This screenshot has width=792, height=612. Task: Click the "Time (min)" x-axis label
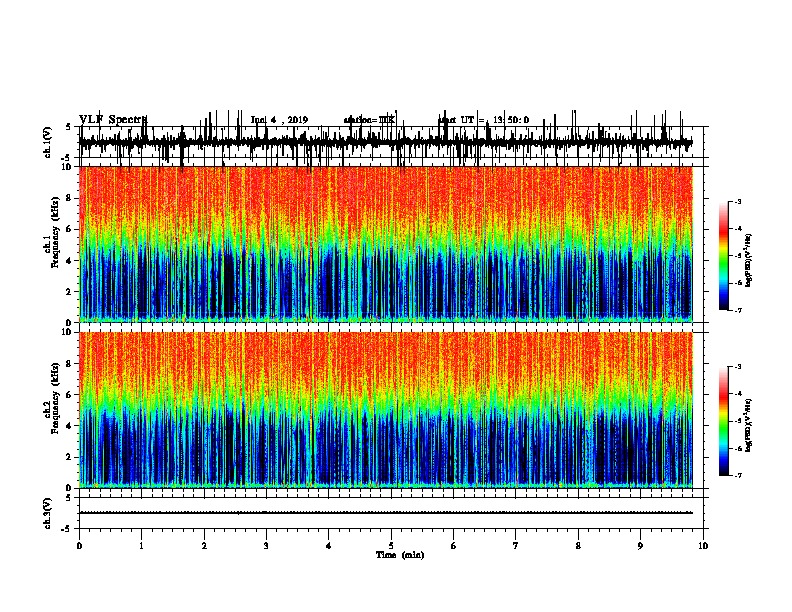coord(400,555)
